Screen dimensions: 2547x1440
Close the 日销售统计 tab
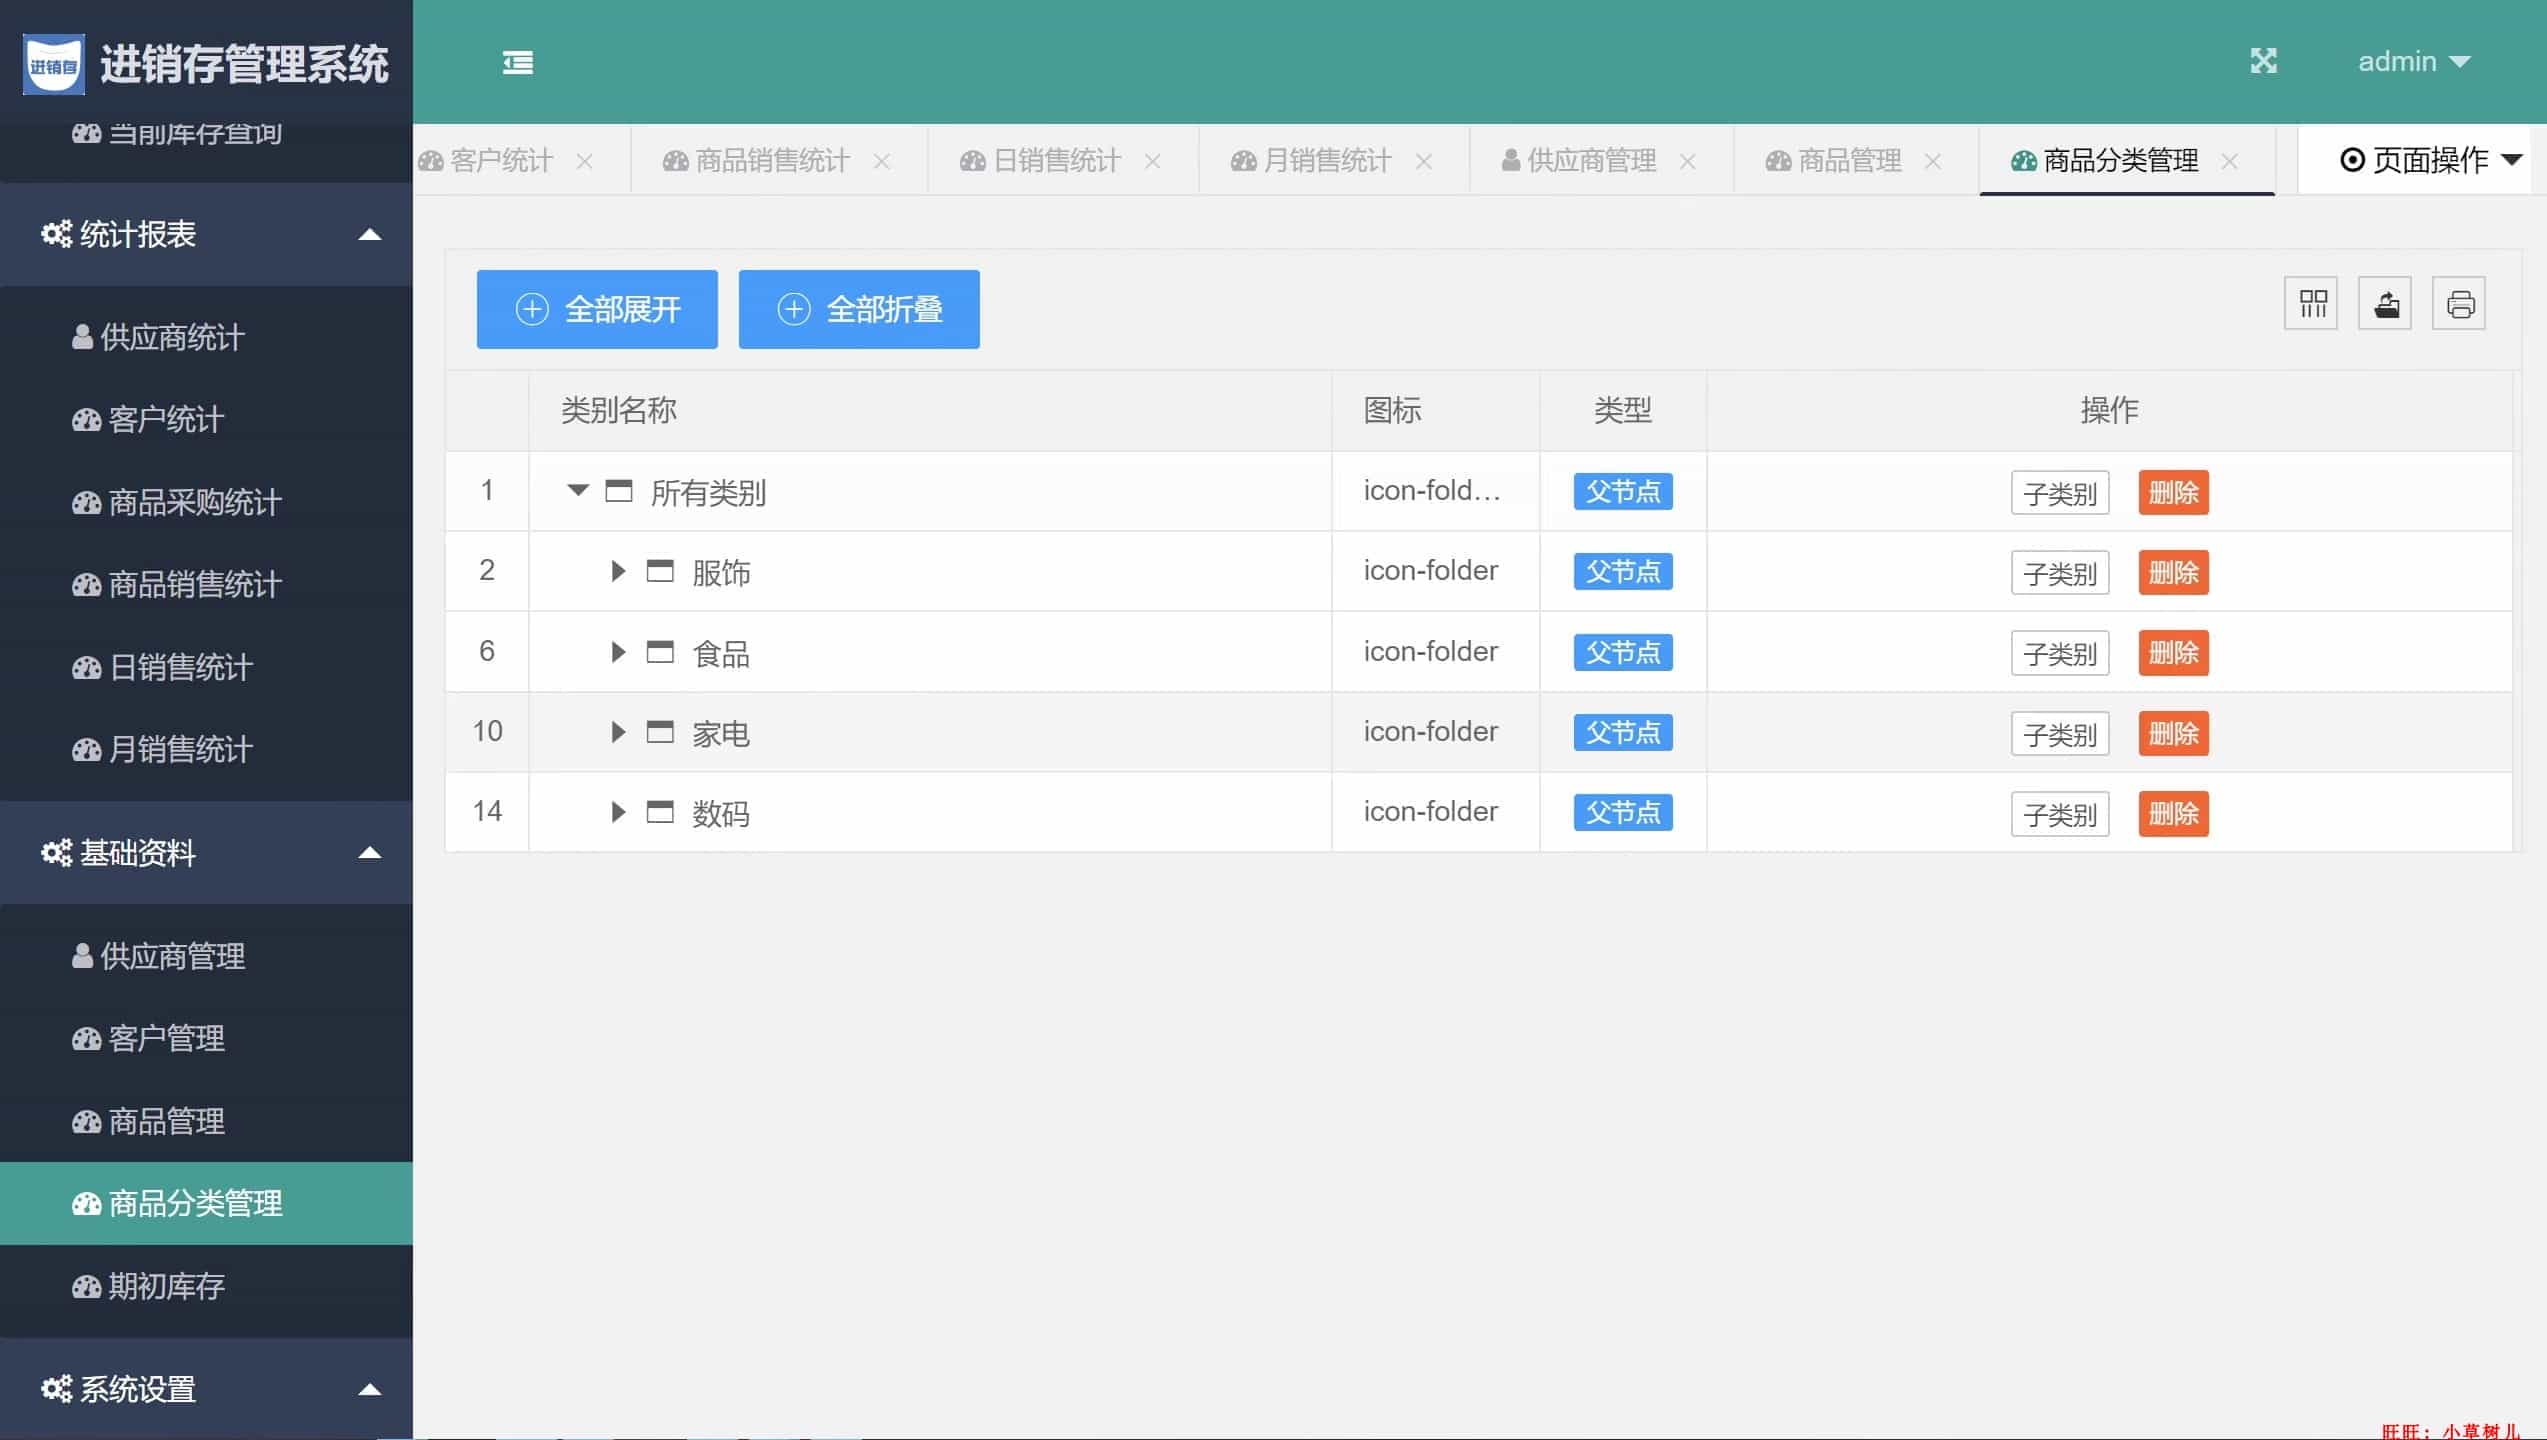[x=1153, y=161]
